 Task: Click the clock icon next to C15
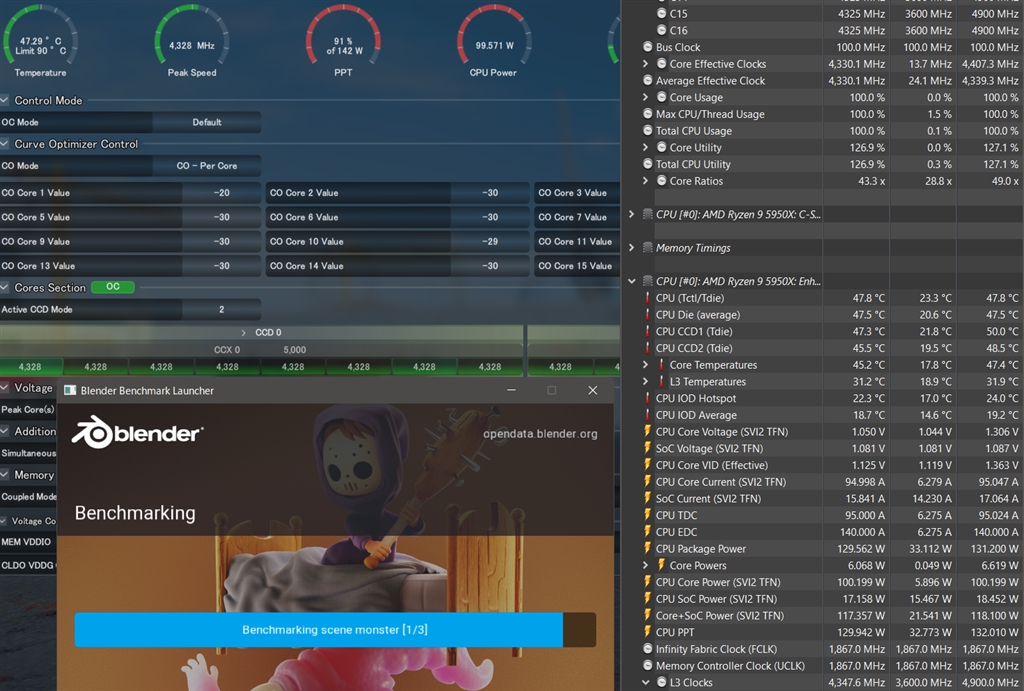(661, 13)
